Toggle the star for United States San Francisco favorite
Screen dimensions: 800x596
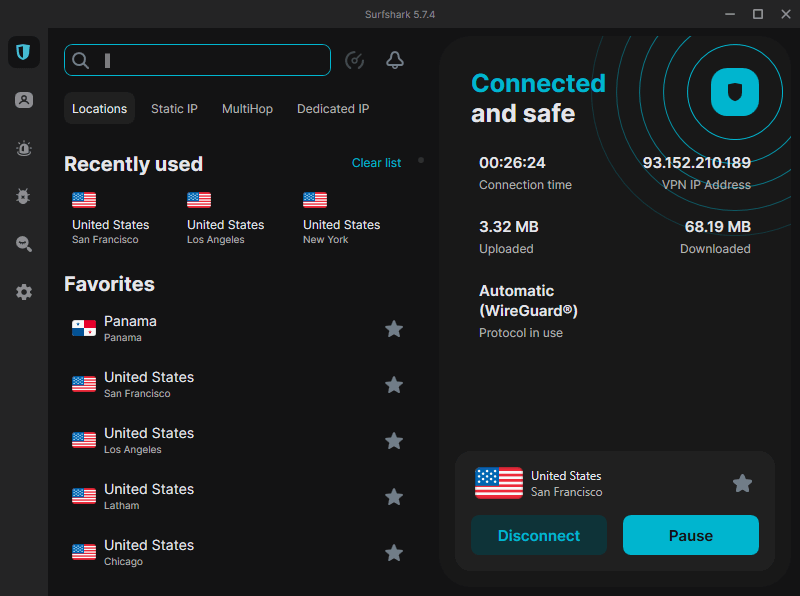click(394, 385)
